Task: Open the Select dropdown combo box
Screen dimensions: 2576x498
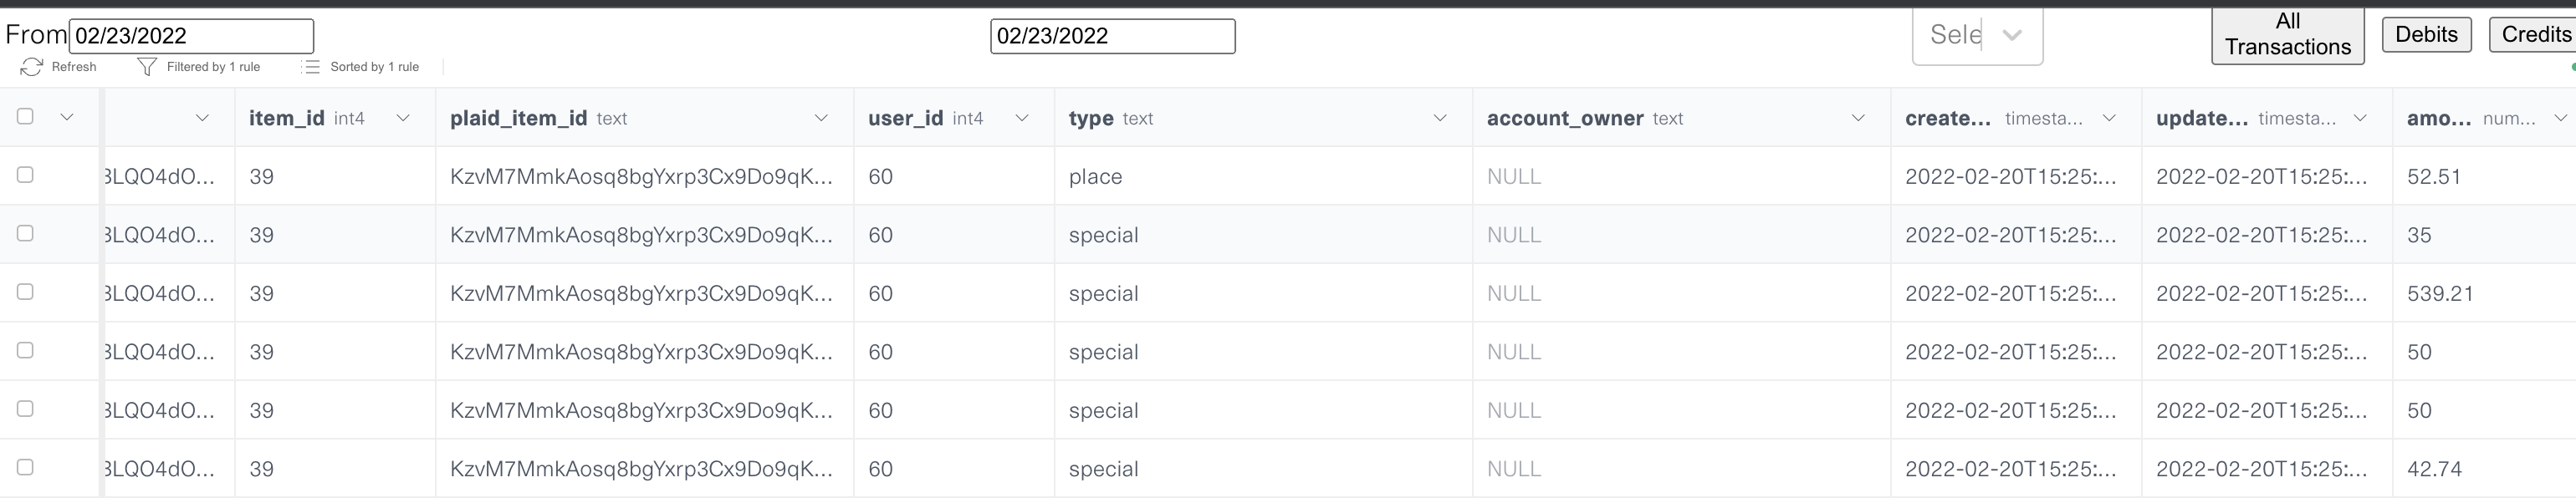Action: click(x=1977, y=35)
